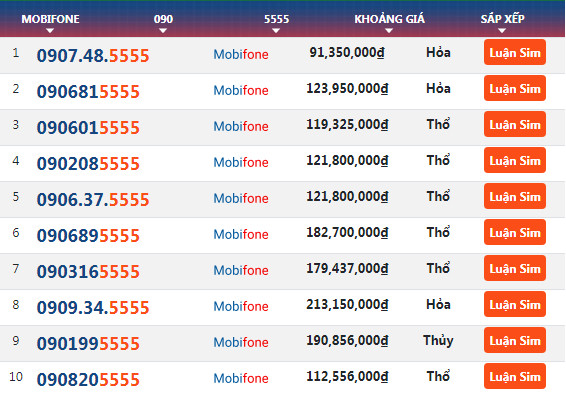Open SIM number 0906.37.5555
The image size is (566, 395).
click(93, 199)
